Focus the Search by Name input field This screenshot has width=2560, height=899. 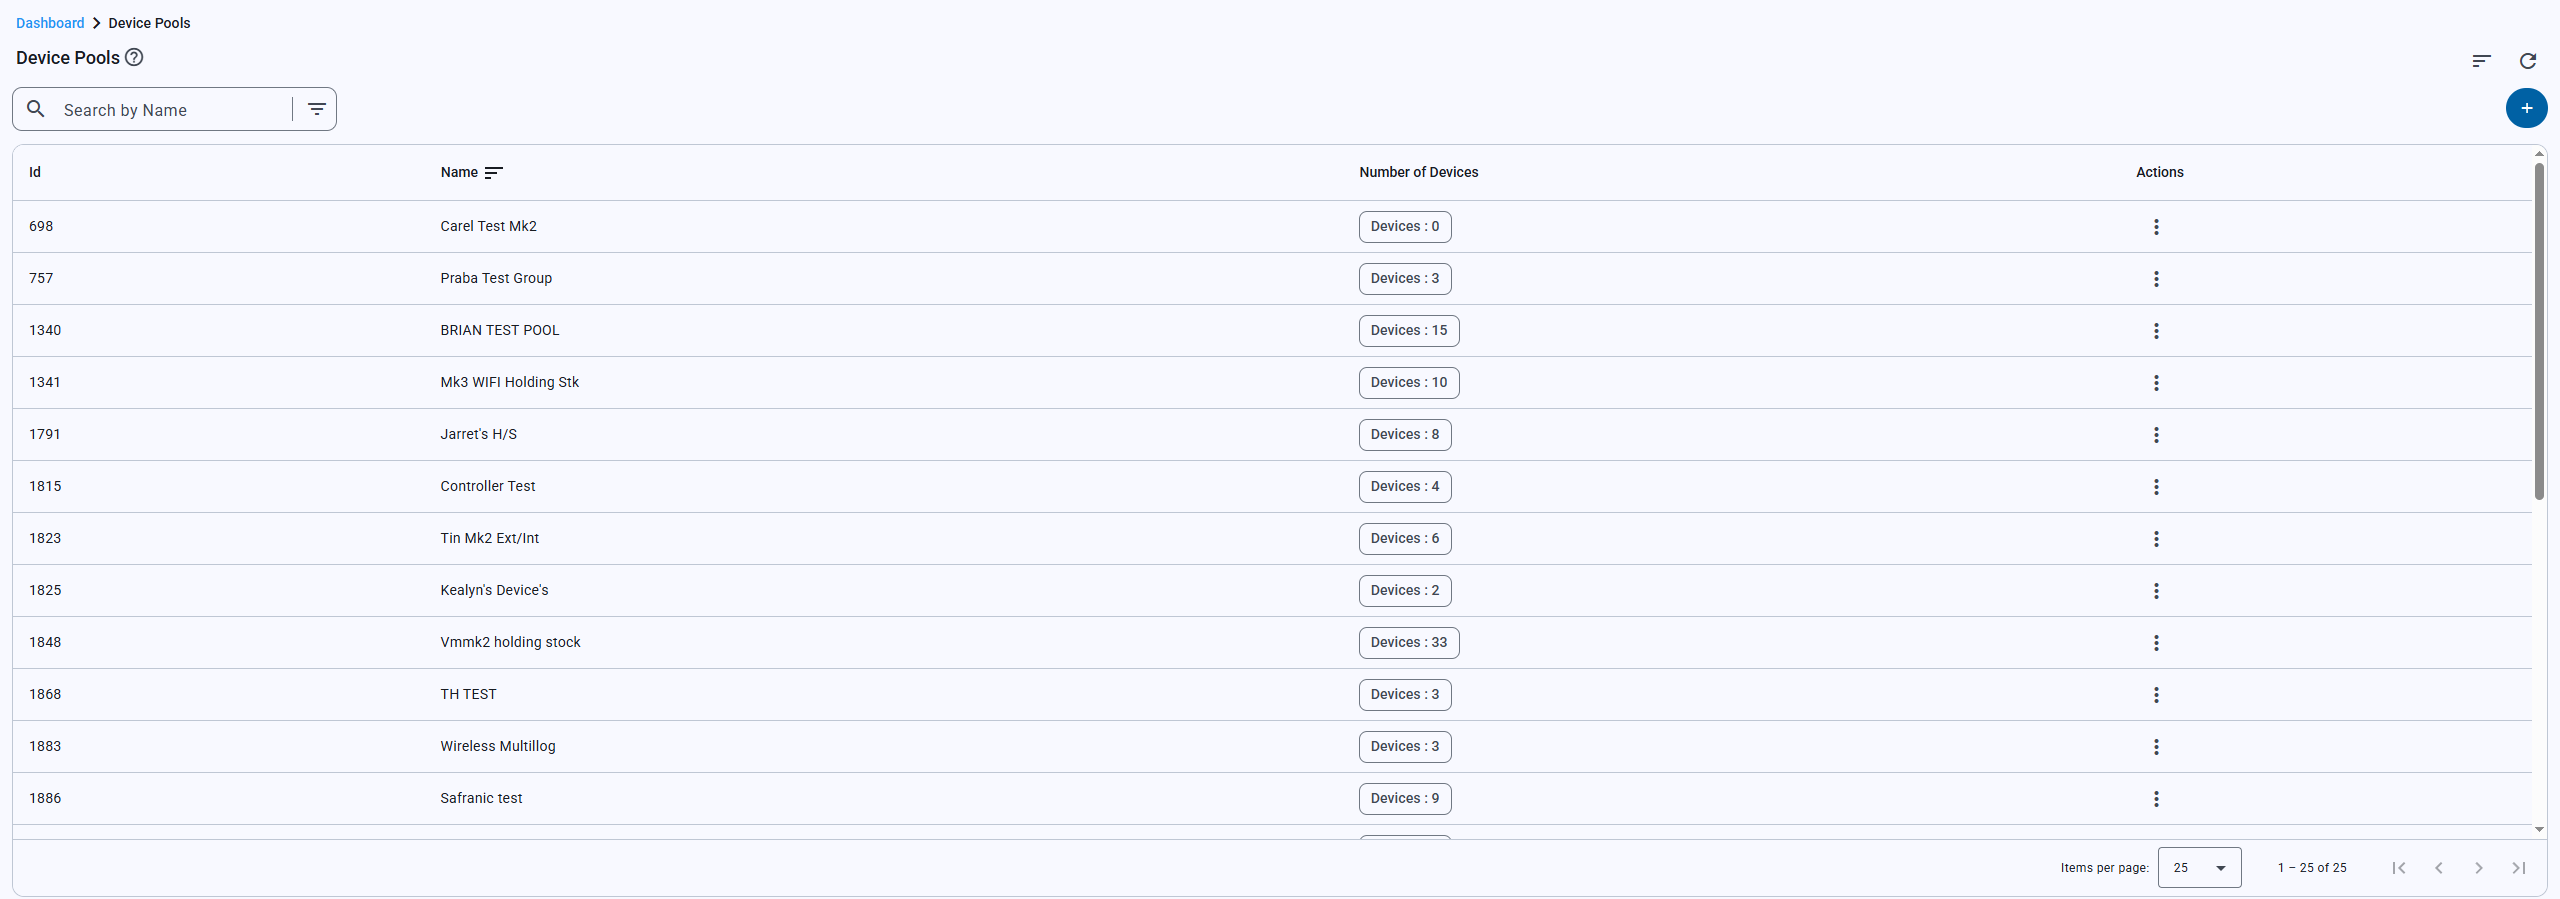pos(170,110)
